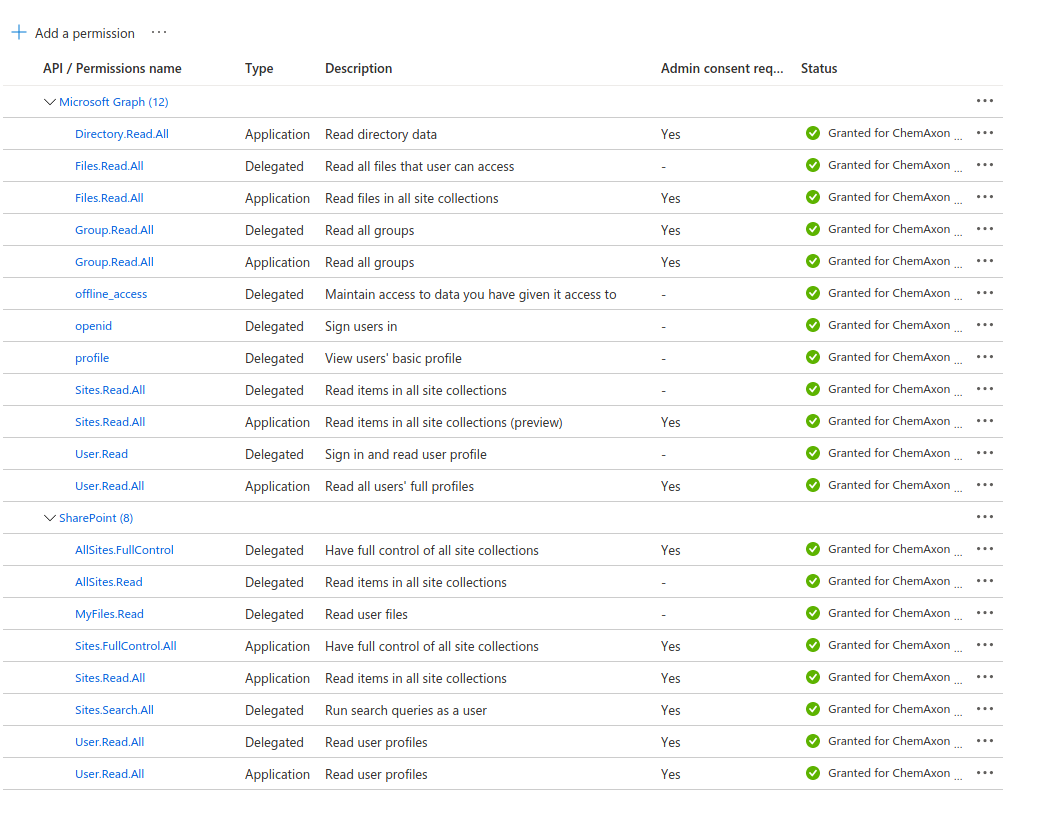The width and height of the screenshot is (1039, 816).
Task: Open more options for Directory.Read.All row
Action: (984, 133)
